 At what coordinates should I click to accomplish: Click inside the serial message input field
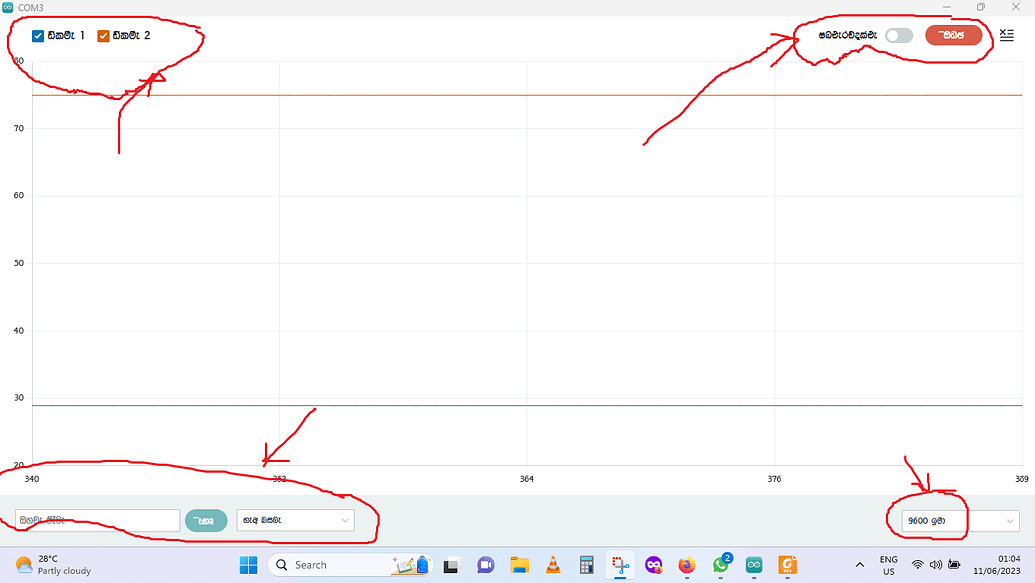coord(95,520)
